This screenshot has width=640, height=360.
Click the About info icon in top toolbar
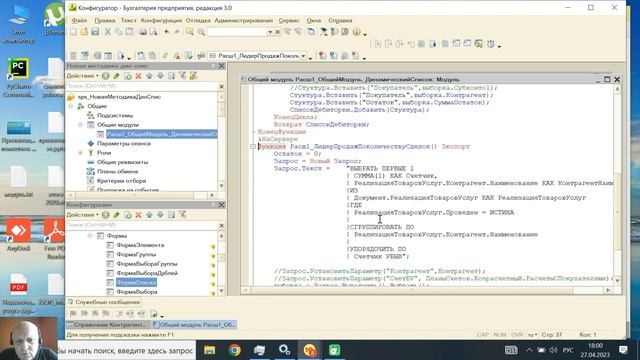point(356,32)
